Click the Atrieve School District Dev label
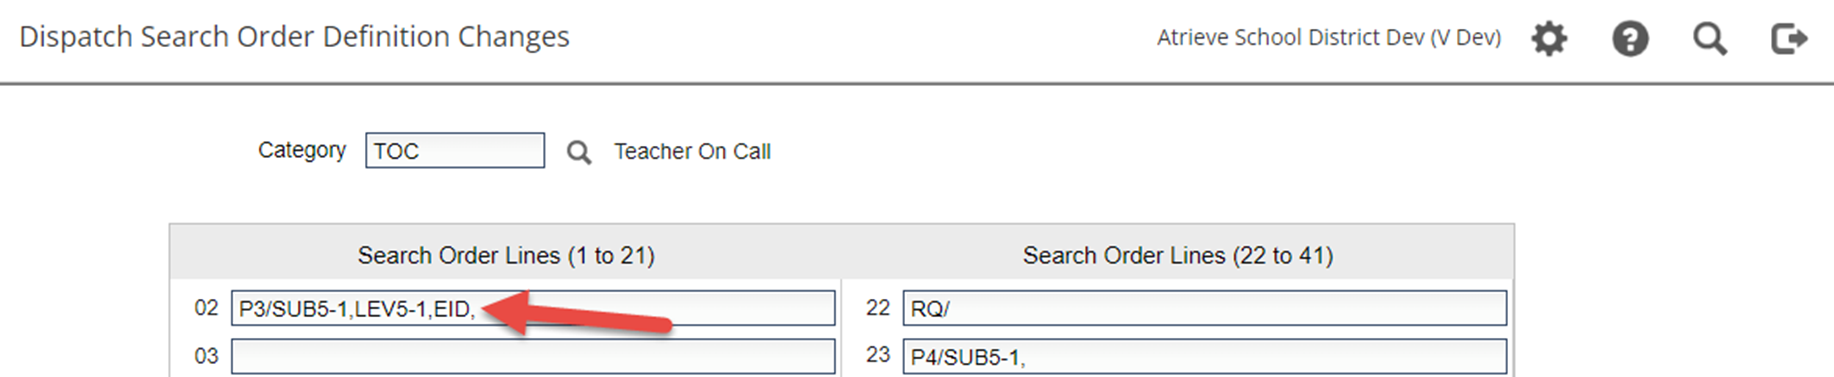 tap(1329, 38)
